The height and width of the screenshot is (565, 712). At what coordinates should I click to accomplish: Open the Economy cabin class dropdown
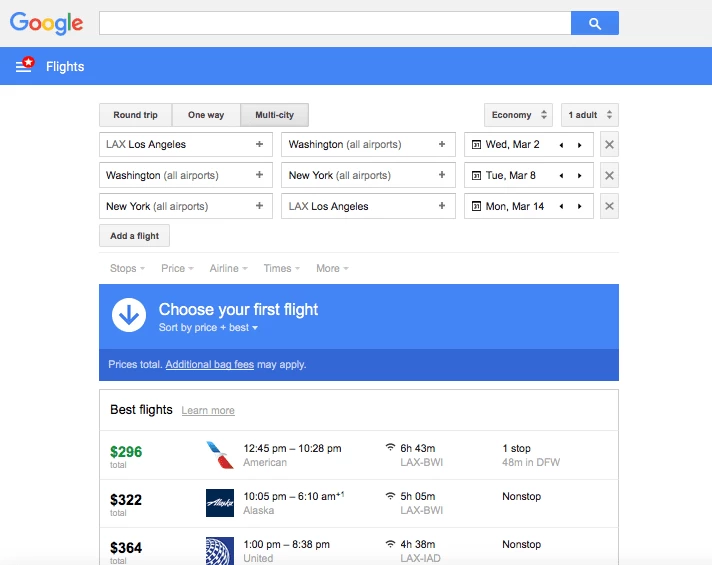pos(518,115)
